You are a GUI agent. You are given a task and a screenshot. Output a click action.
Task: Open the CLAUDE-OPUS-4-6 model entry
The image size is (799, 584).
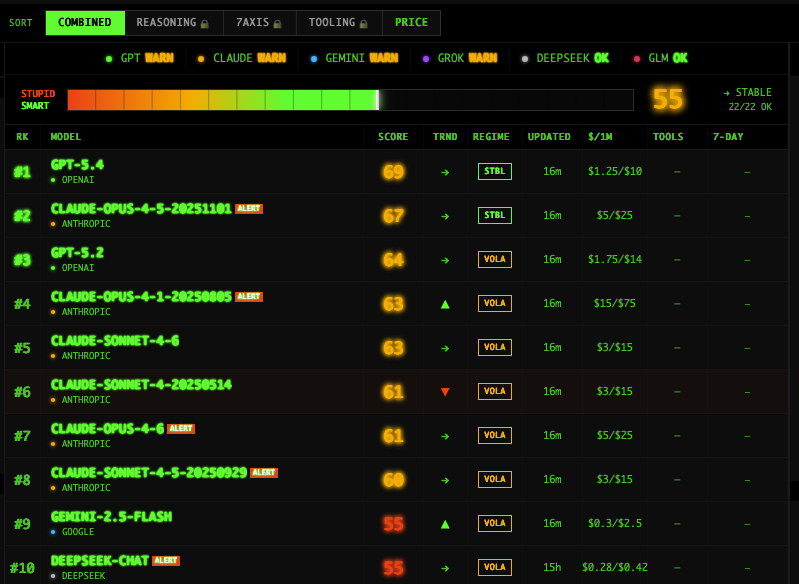pos(107,429)
